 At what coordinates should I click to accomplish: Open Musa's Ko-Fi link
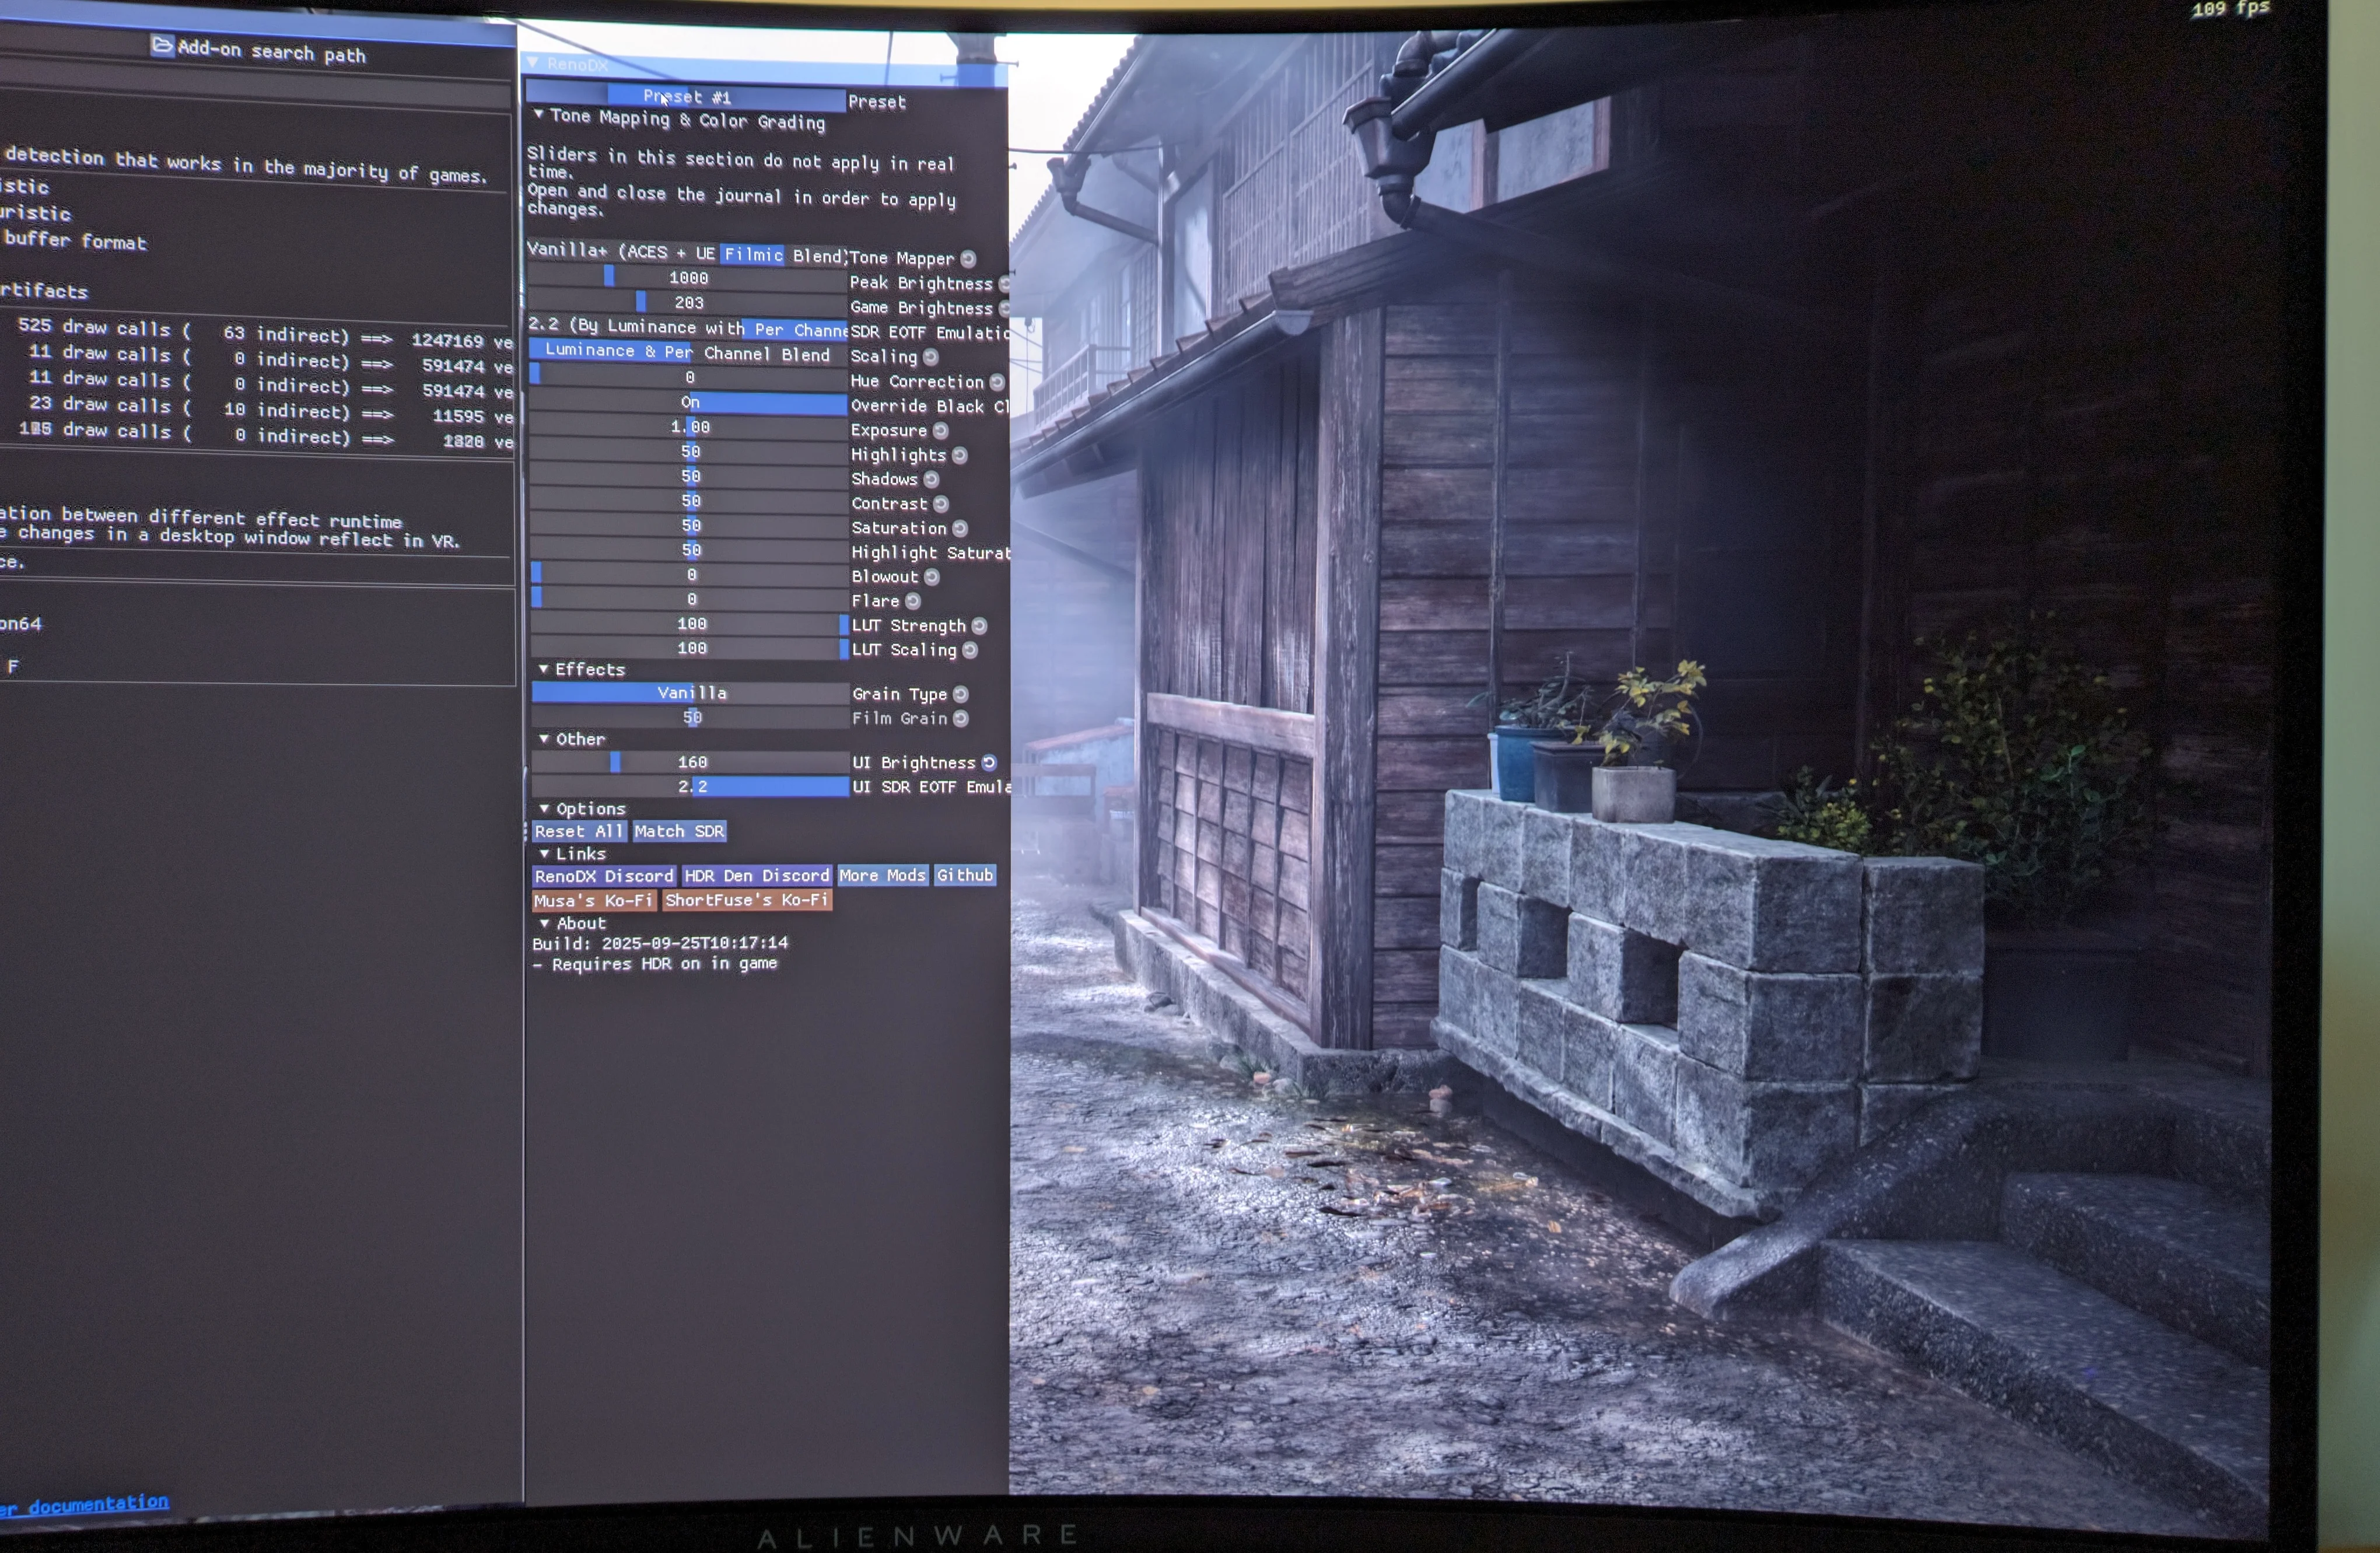[x=594, y=901]
